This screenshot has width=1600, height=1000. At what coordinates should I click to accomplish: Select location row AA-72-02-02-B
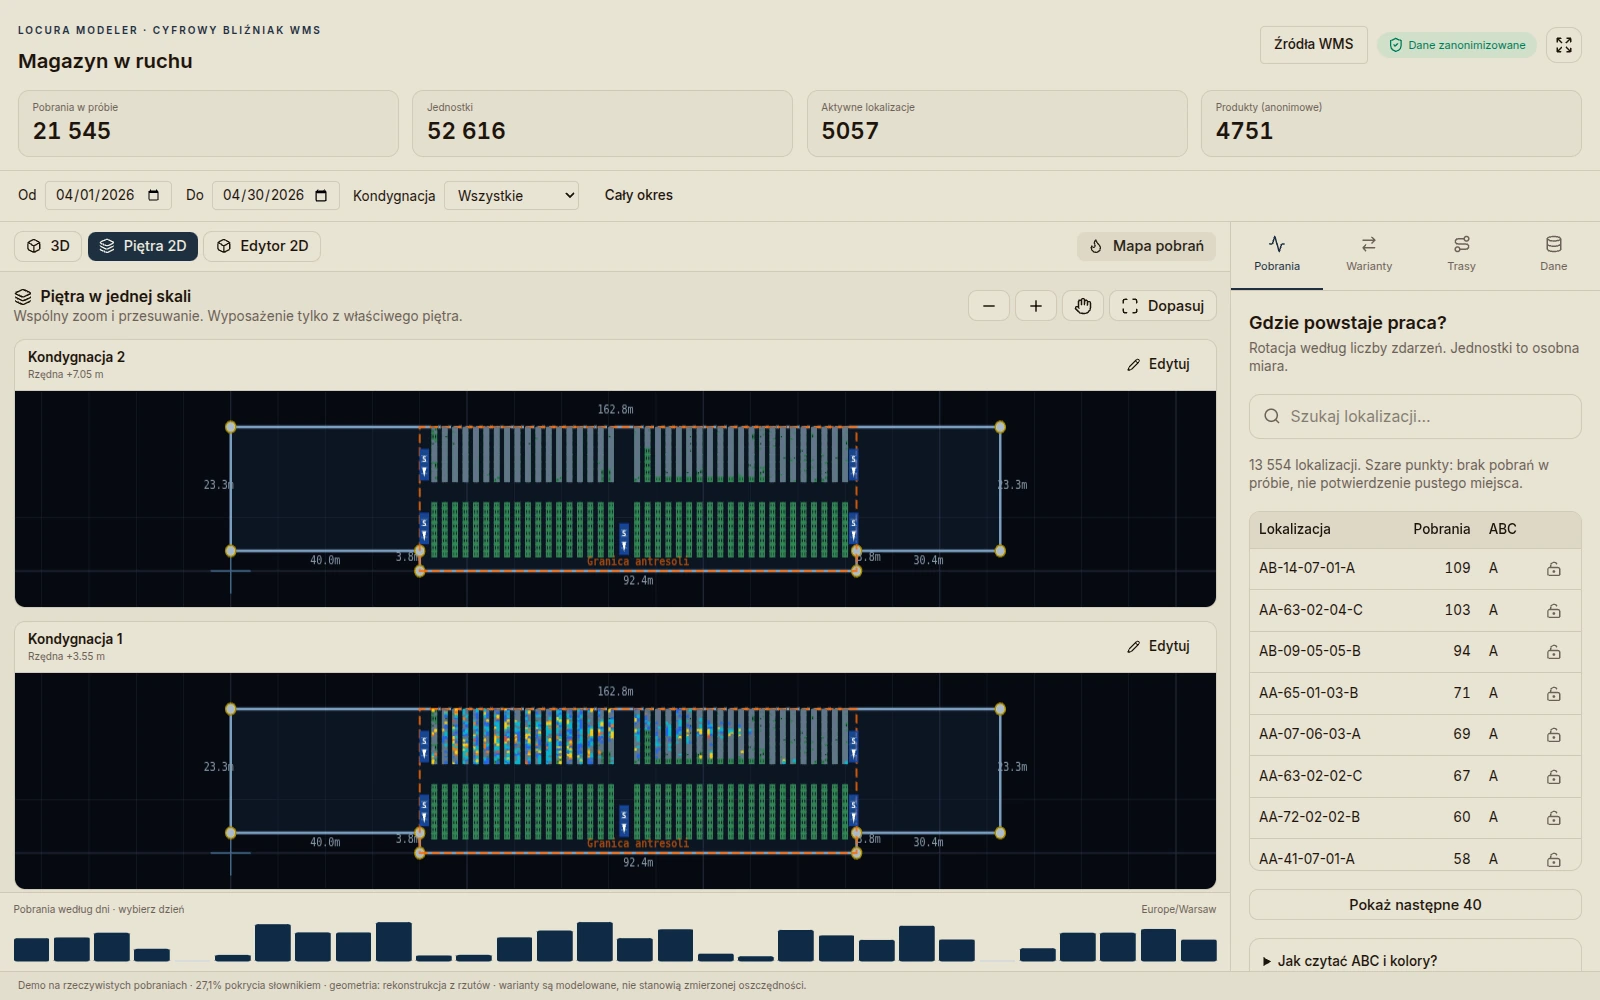[1415, 817]
